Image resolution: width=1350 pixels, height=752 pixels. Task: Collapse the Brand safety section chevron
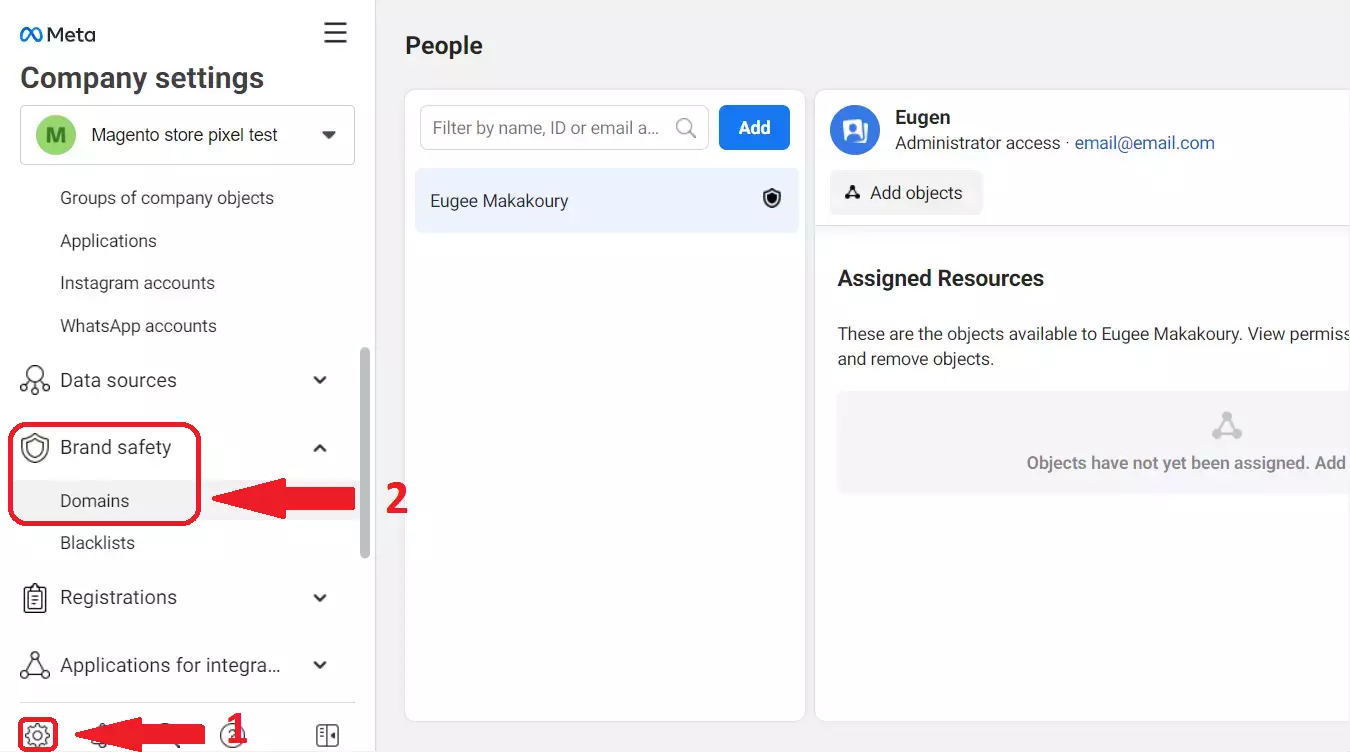point(320,448)
